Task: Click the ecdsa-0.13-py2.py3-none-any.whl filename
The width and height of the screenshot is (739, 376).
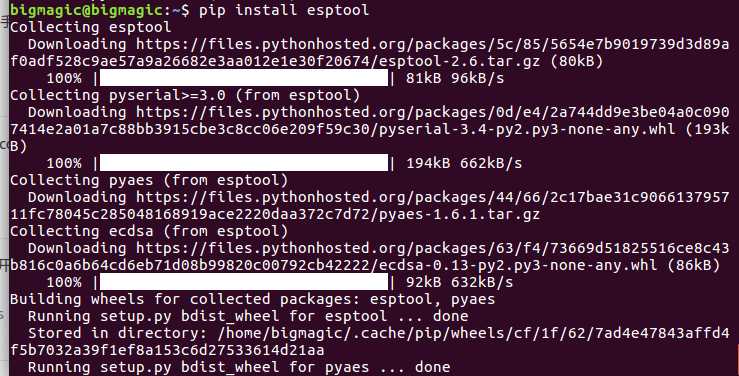Action: point(518,265)
